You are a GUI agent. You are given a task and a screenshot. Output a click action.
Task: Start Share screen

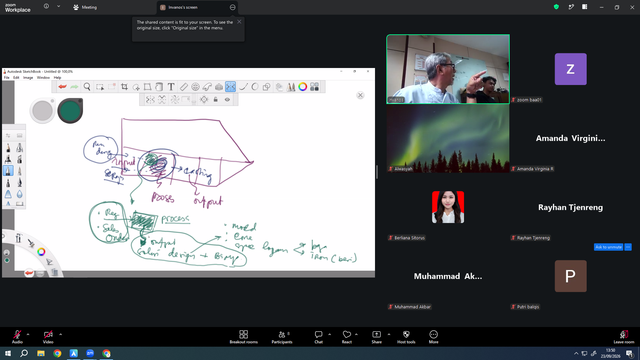(376, 337)
